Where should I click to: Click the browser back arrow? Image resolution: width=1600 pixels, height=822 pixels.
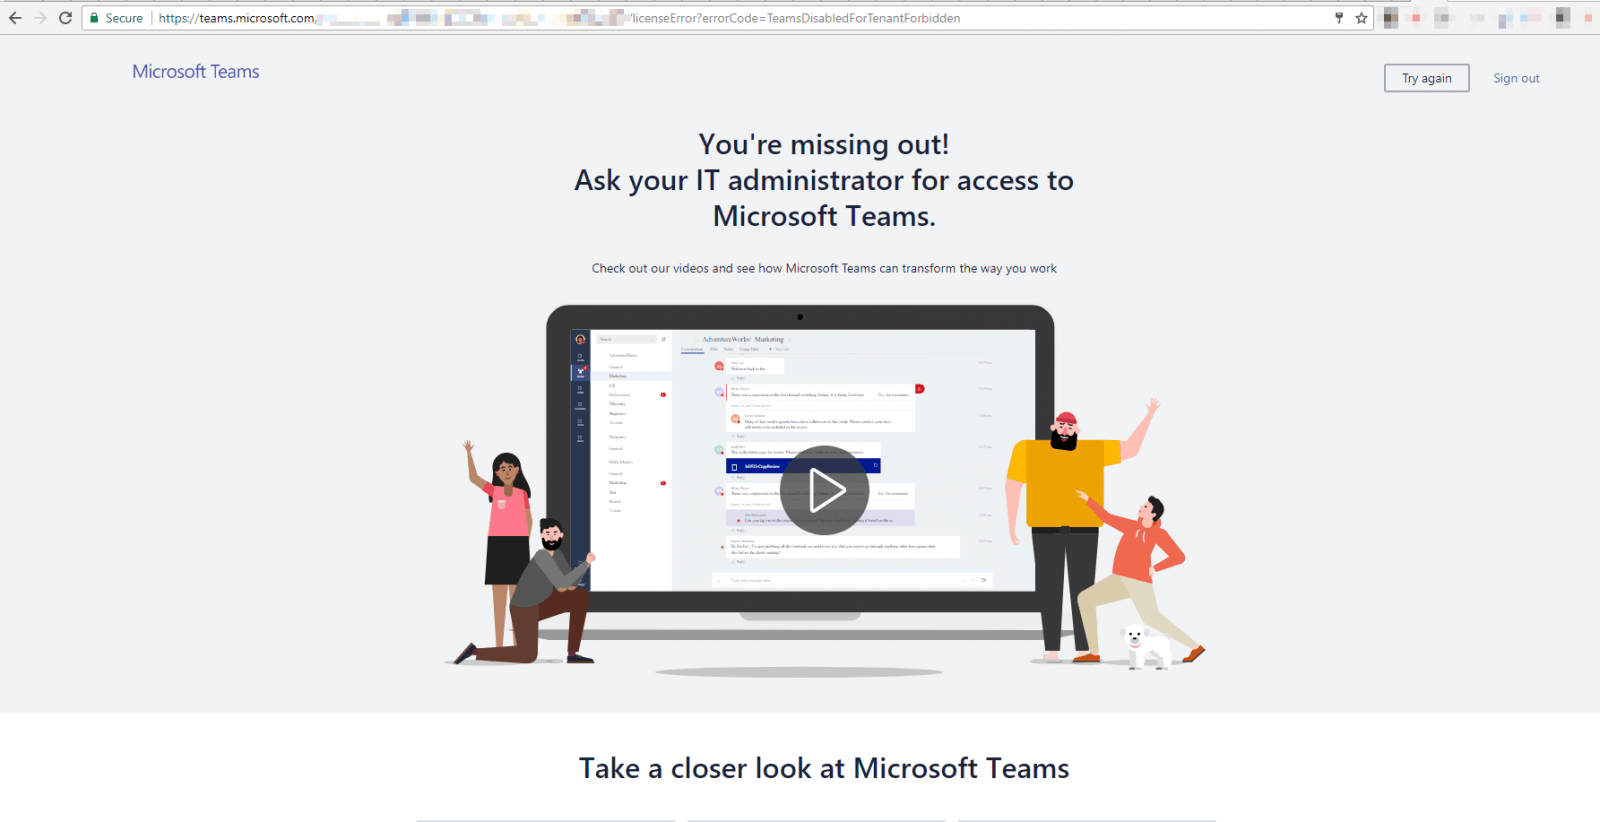15,18
